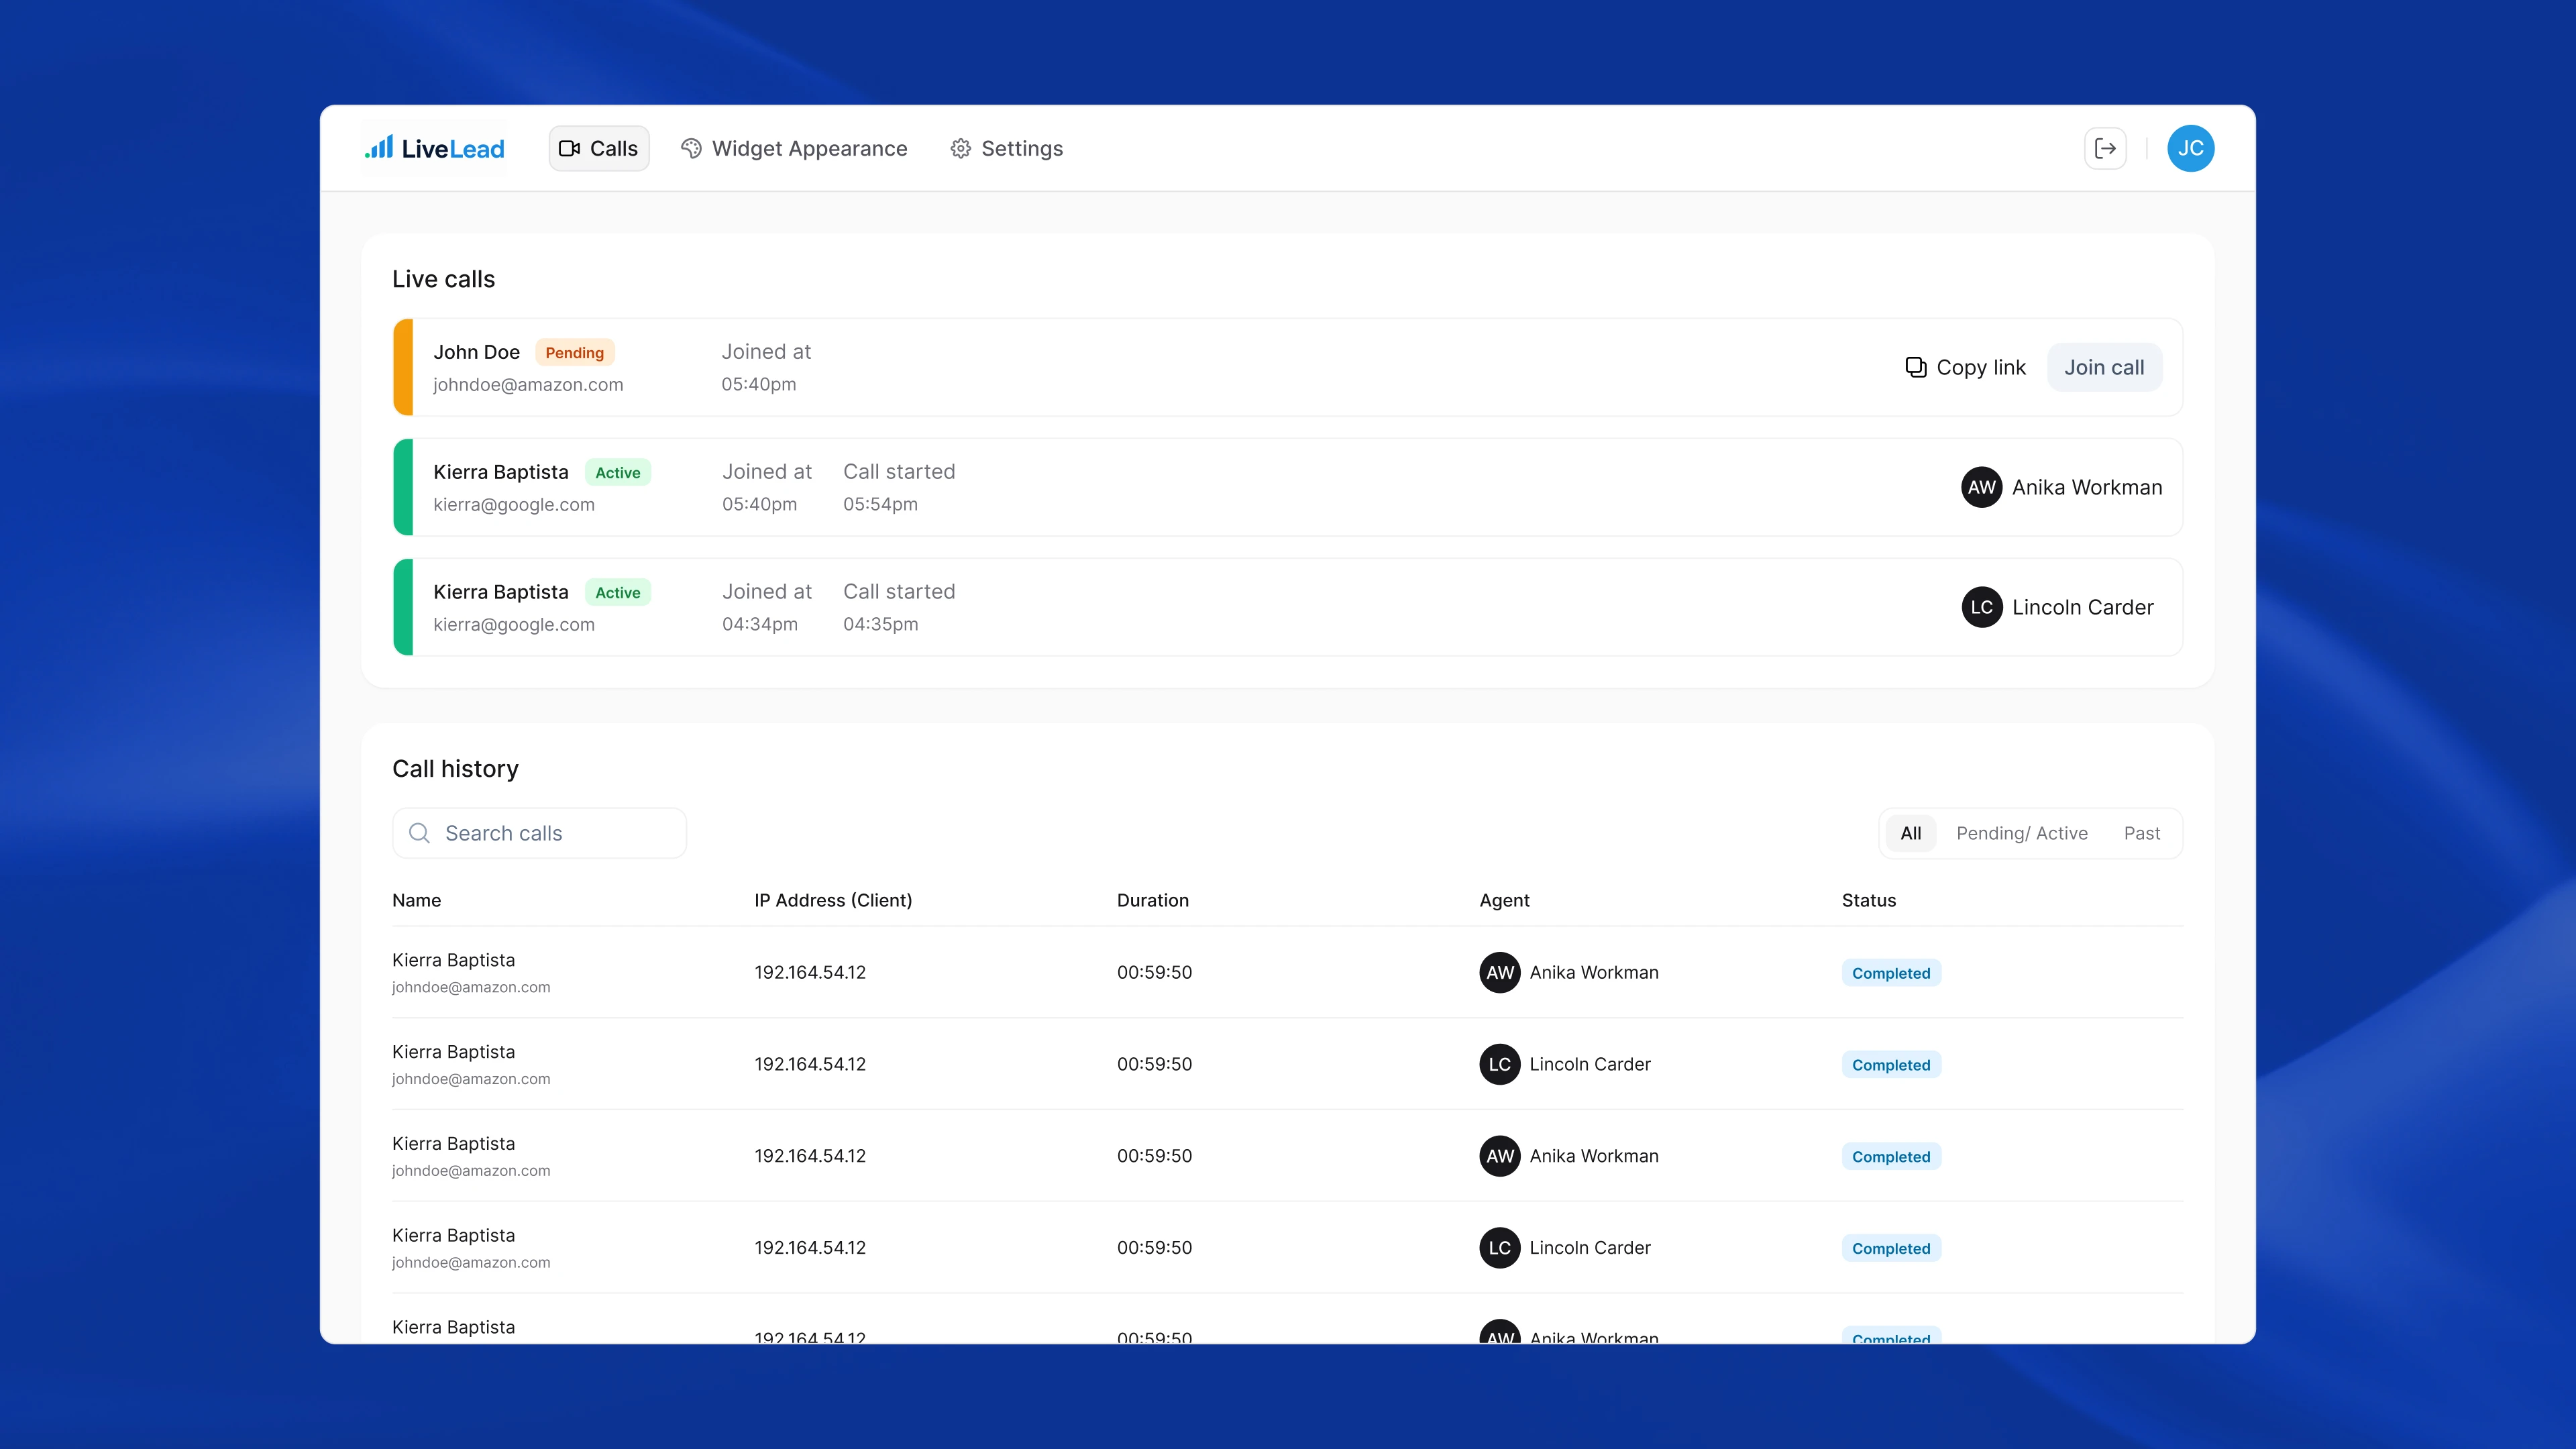Click the Status column header
2576x1449 pixels.
(1868, 900)
